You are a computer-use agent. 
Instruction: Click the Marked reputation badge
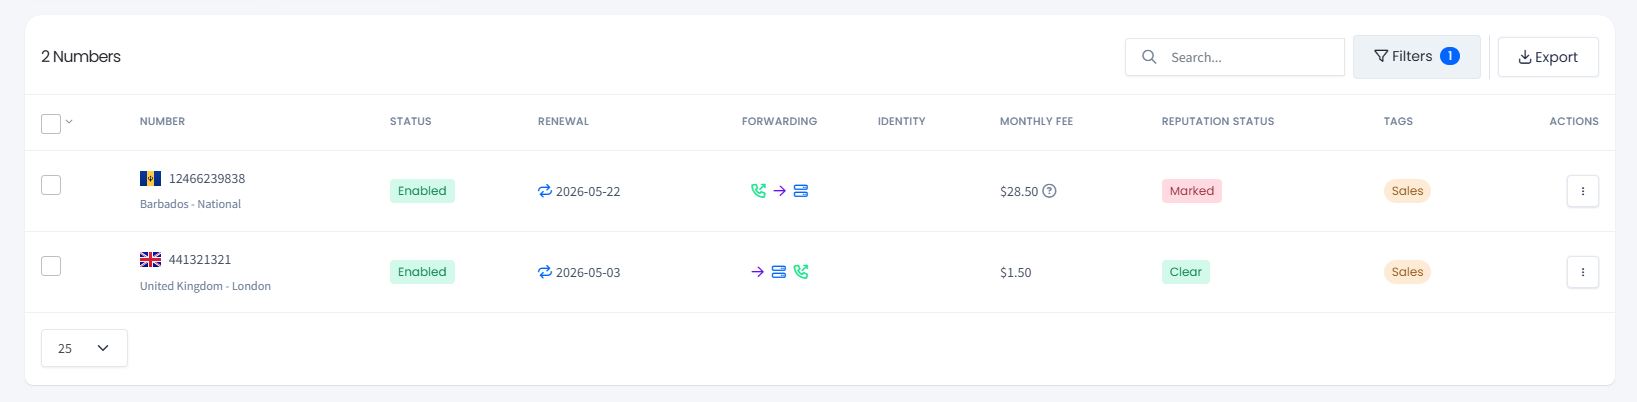pyautogui.click(x=1192, y=191)
